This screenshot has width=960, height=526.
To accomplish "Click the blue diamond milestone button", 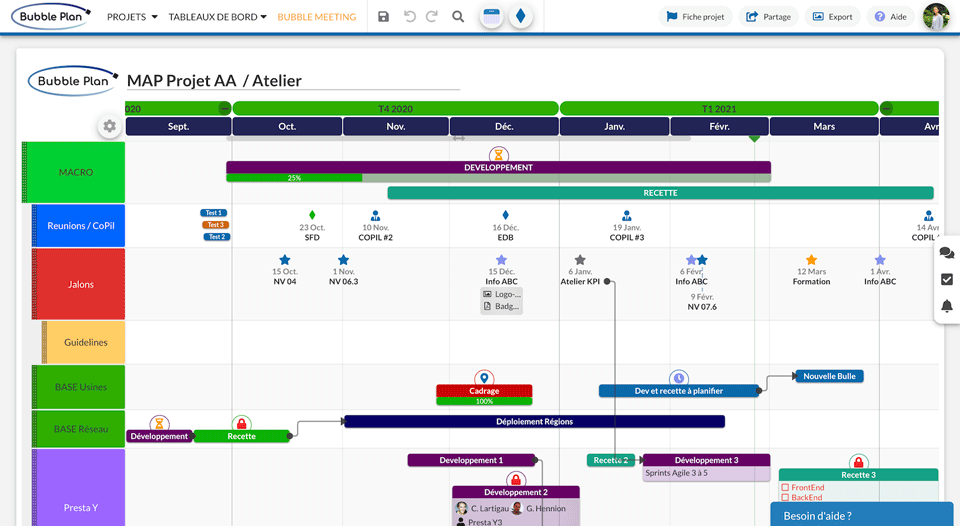I will (x=520, y=17).
